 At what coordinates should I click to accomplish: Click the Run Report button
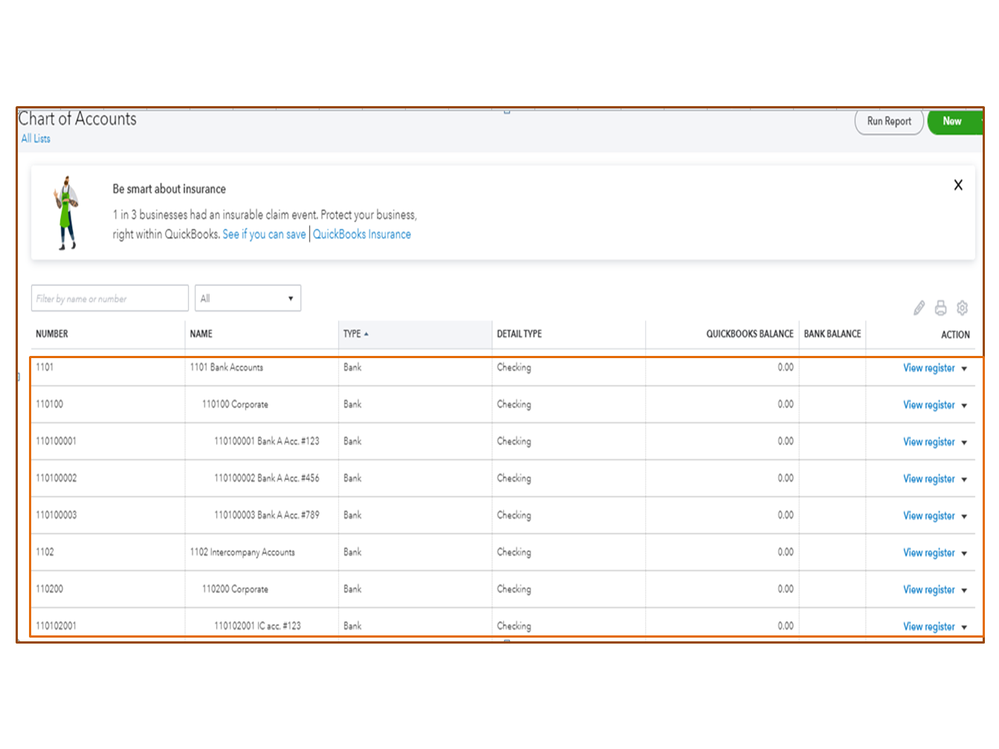pos(888,121)
